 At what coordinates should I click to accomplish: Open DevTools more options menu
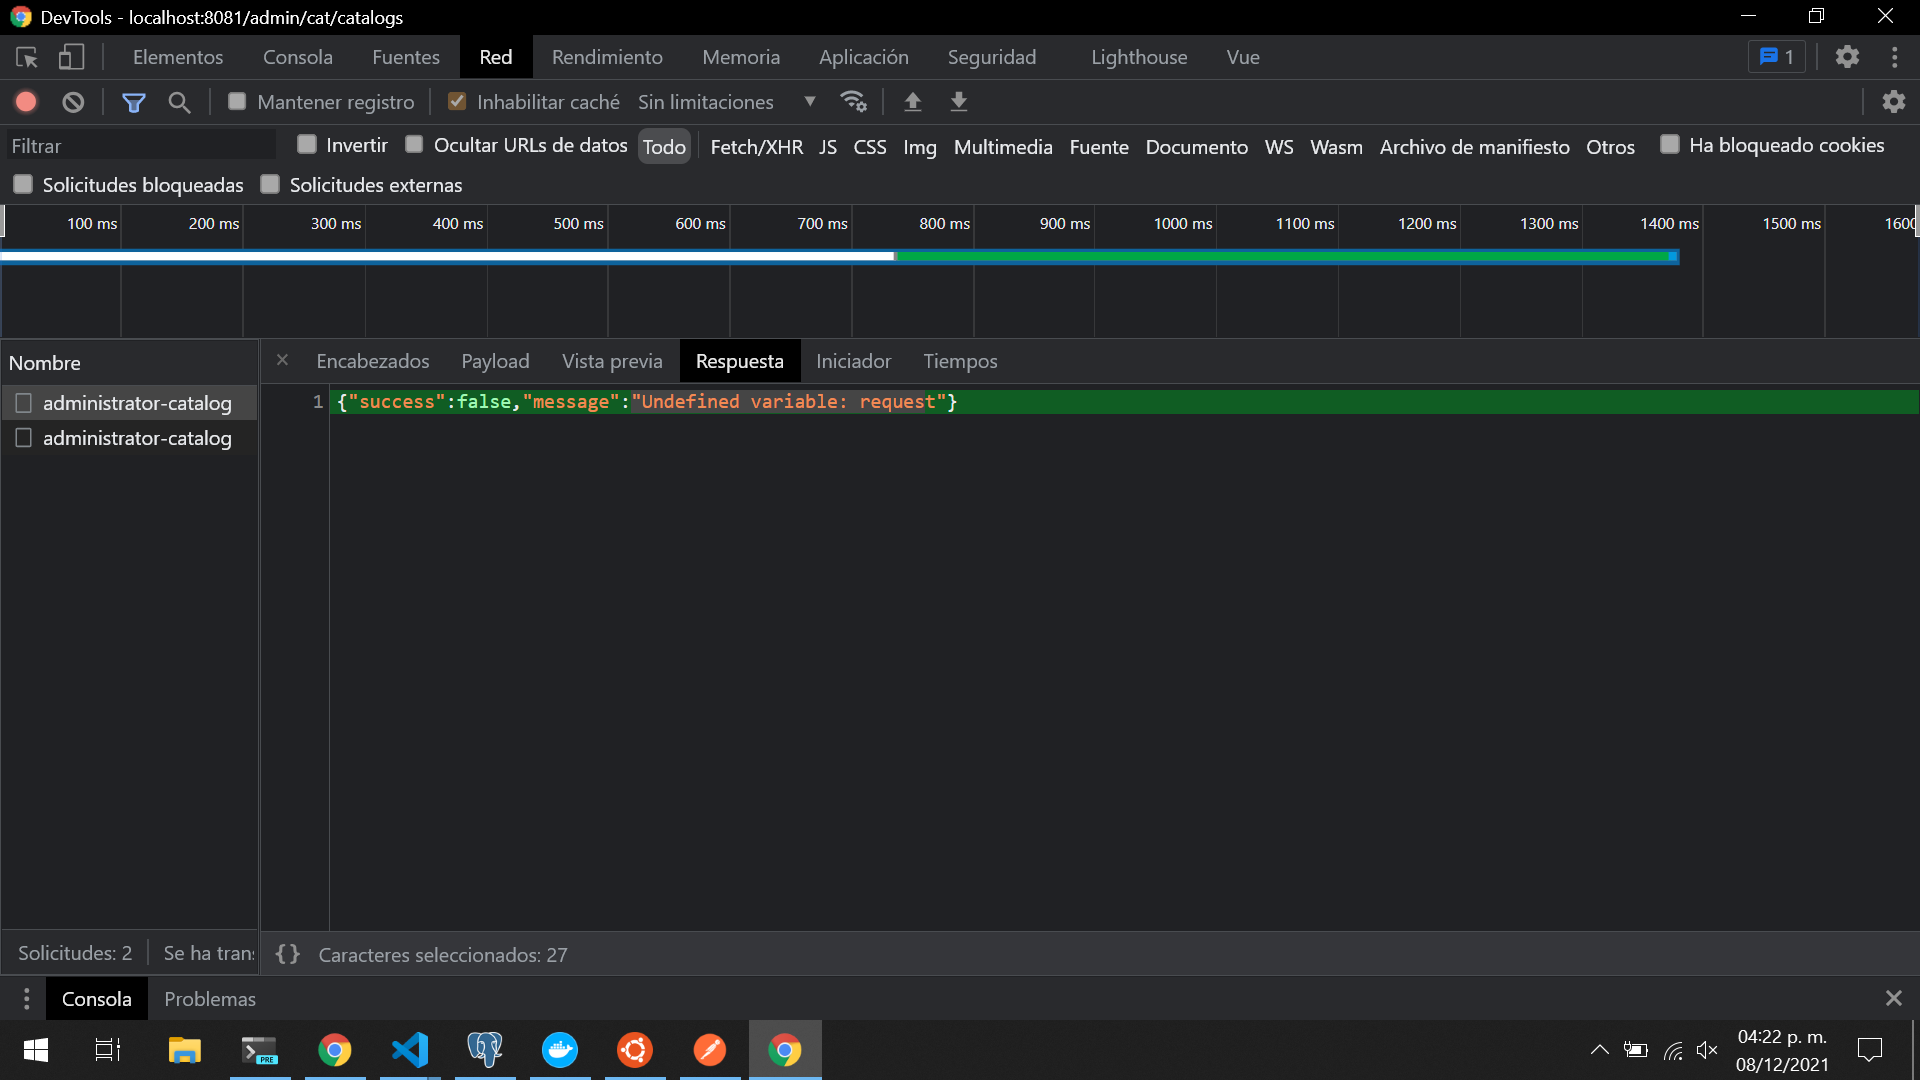click(1894, 57)
